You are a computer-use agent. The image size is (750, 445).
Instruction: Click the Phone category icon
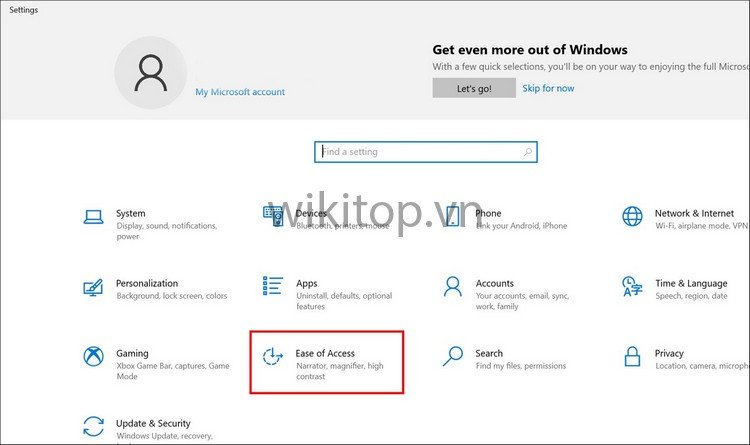click(453, 217)
